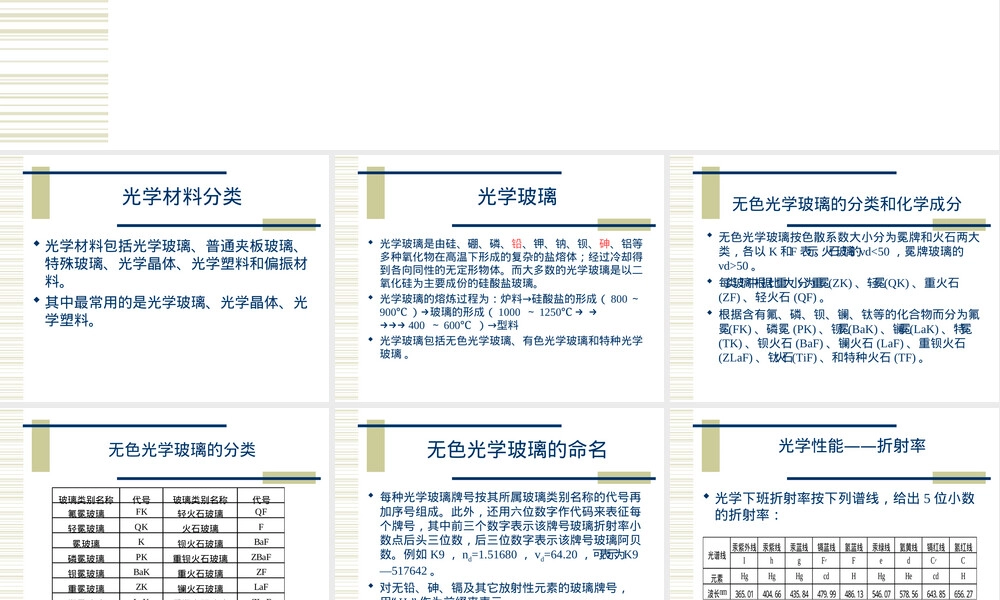Click the bullet starting 其中最常用的是光学玻璃
The height and width of the screenshot is (600, 1000).
pos(176,311)
